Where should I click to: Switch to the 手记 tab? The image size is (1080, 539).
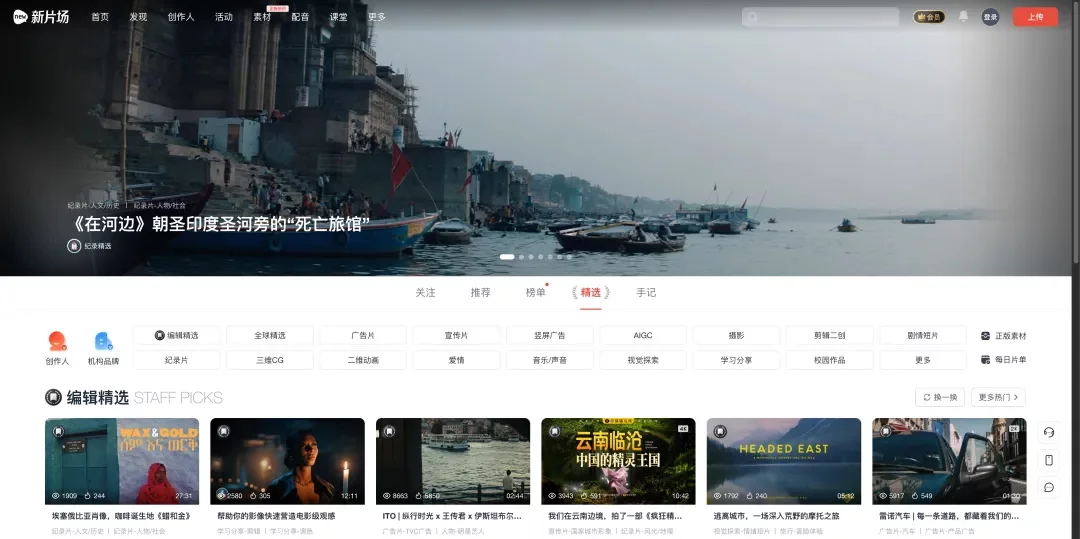646,293
